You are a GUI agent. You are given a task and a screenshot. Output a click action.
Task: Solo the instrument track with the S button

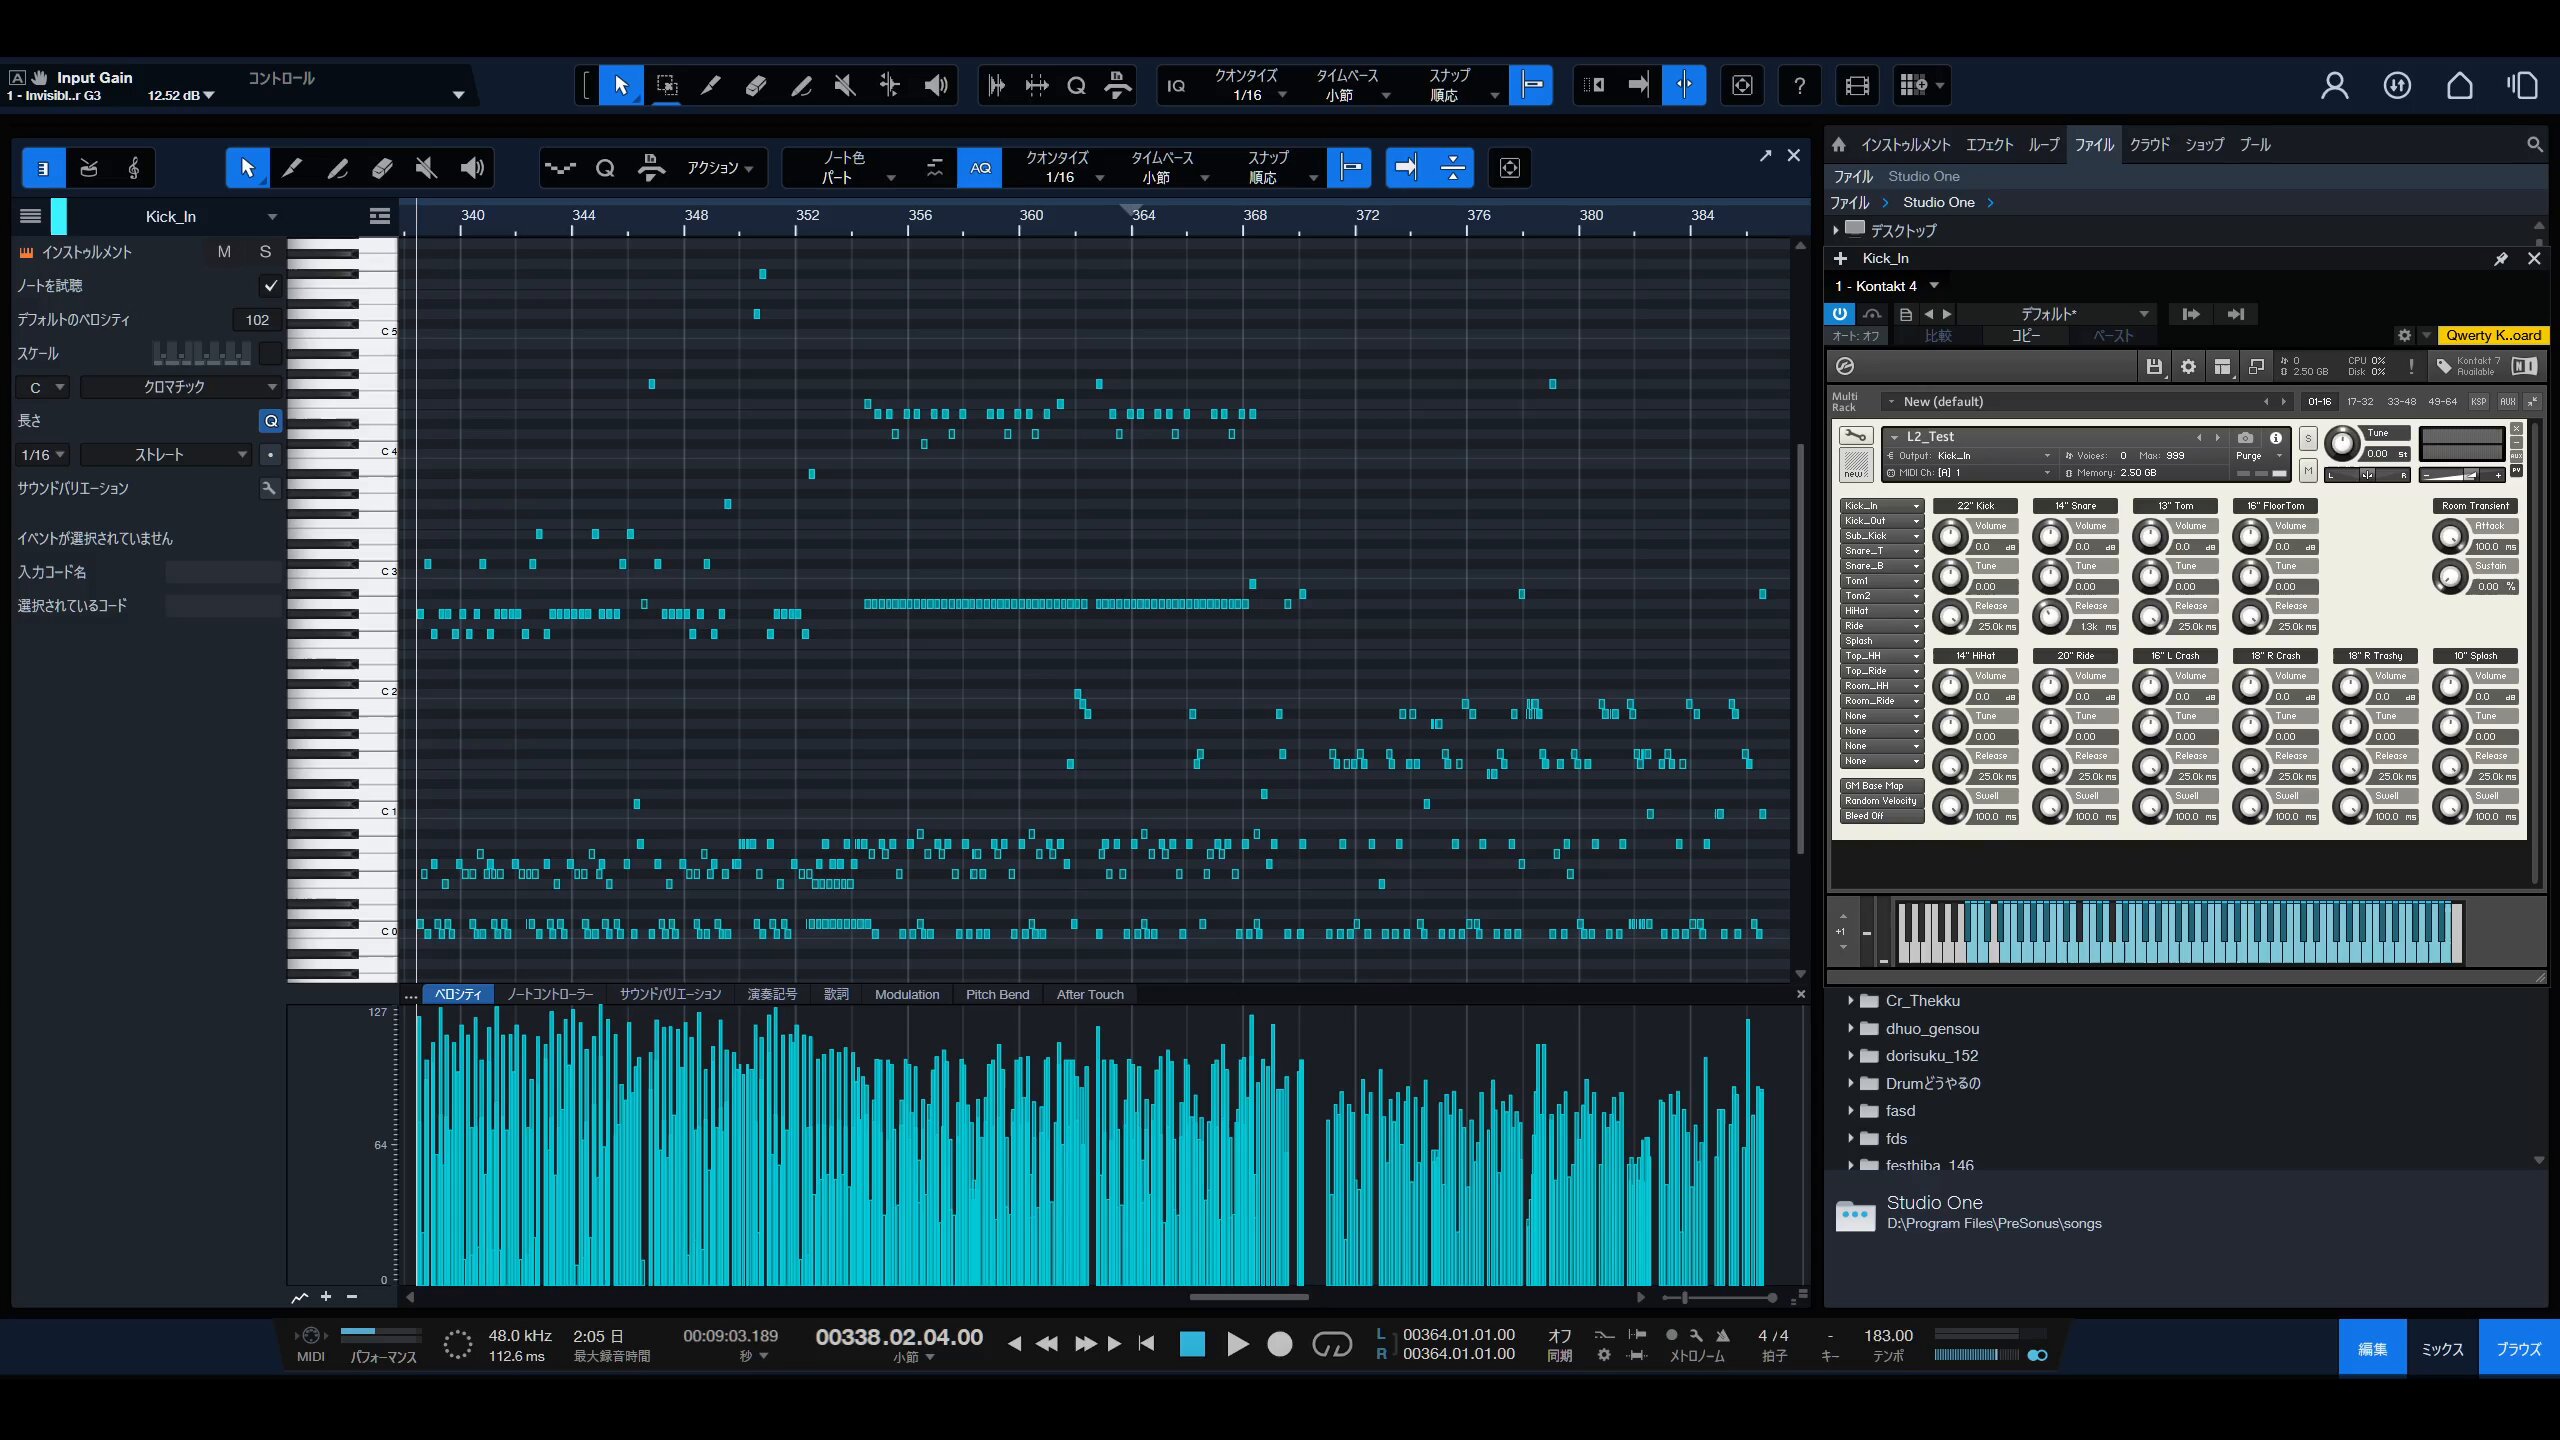(265, 252)
